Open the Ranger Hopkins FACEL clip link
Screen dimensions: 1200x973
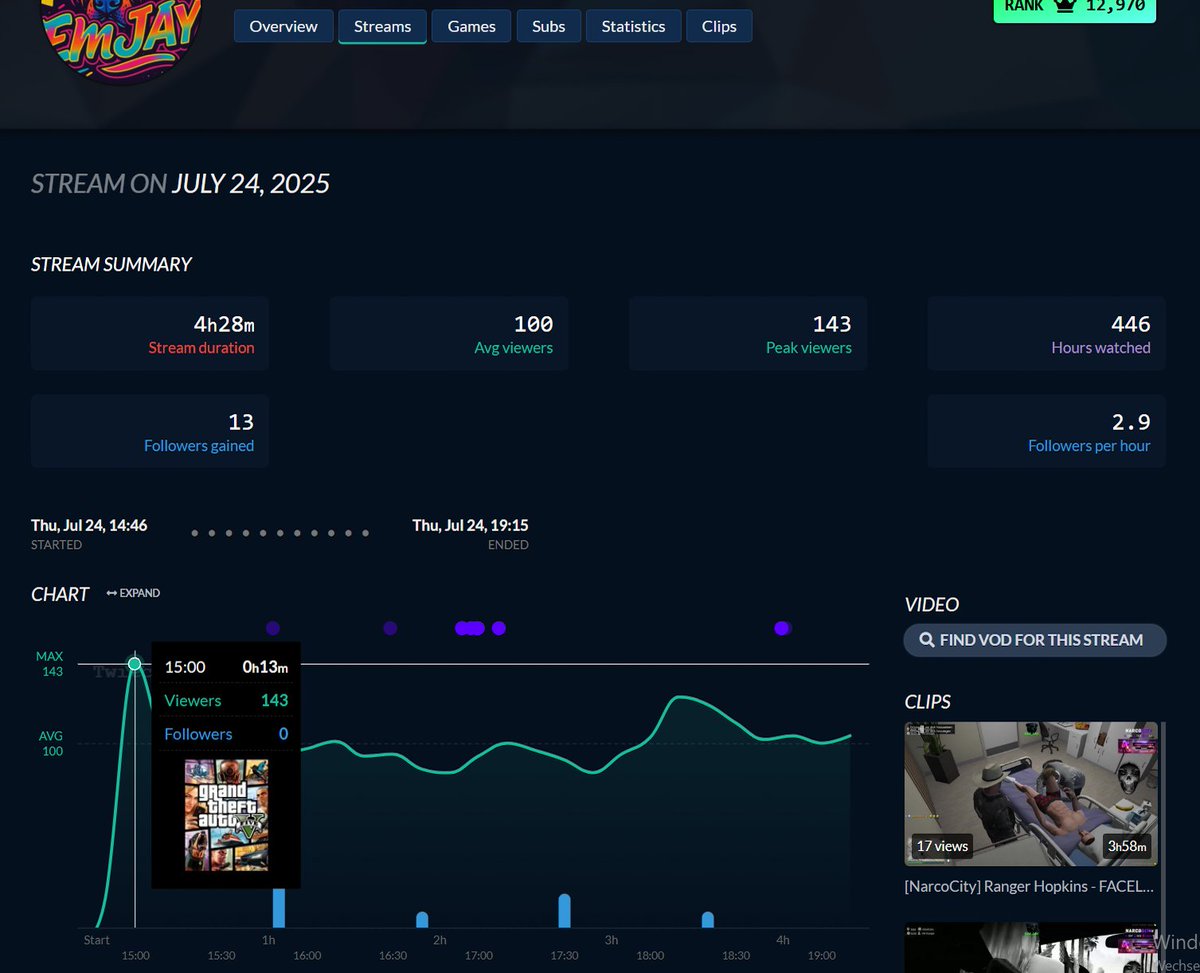coord(1028,886)
